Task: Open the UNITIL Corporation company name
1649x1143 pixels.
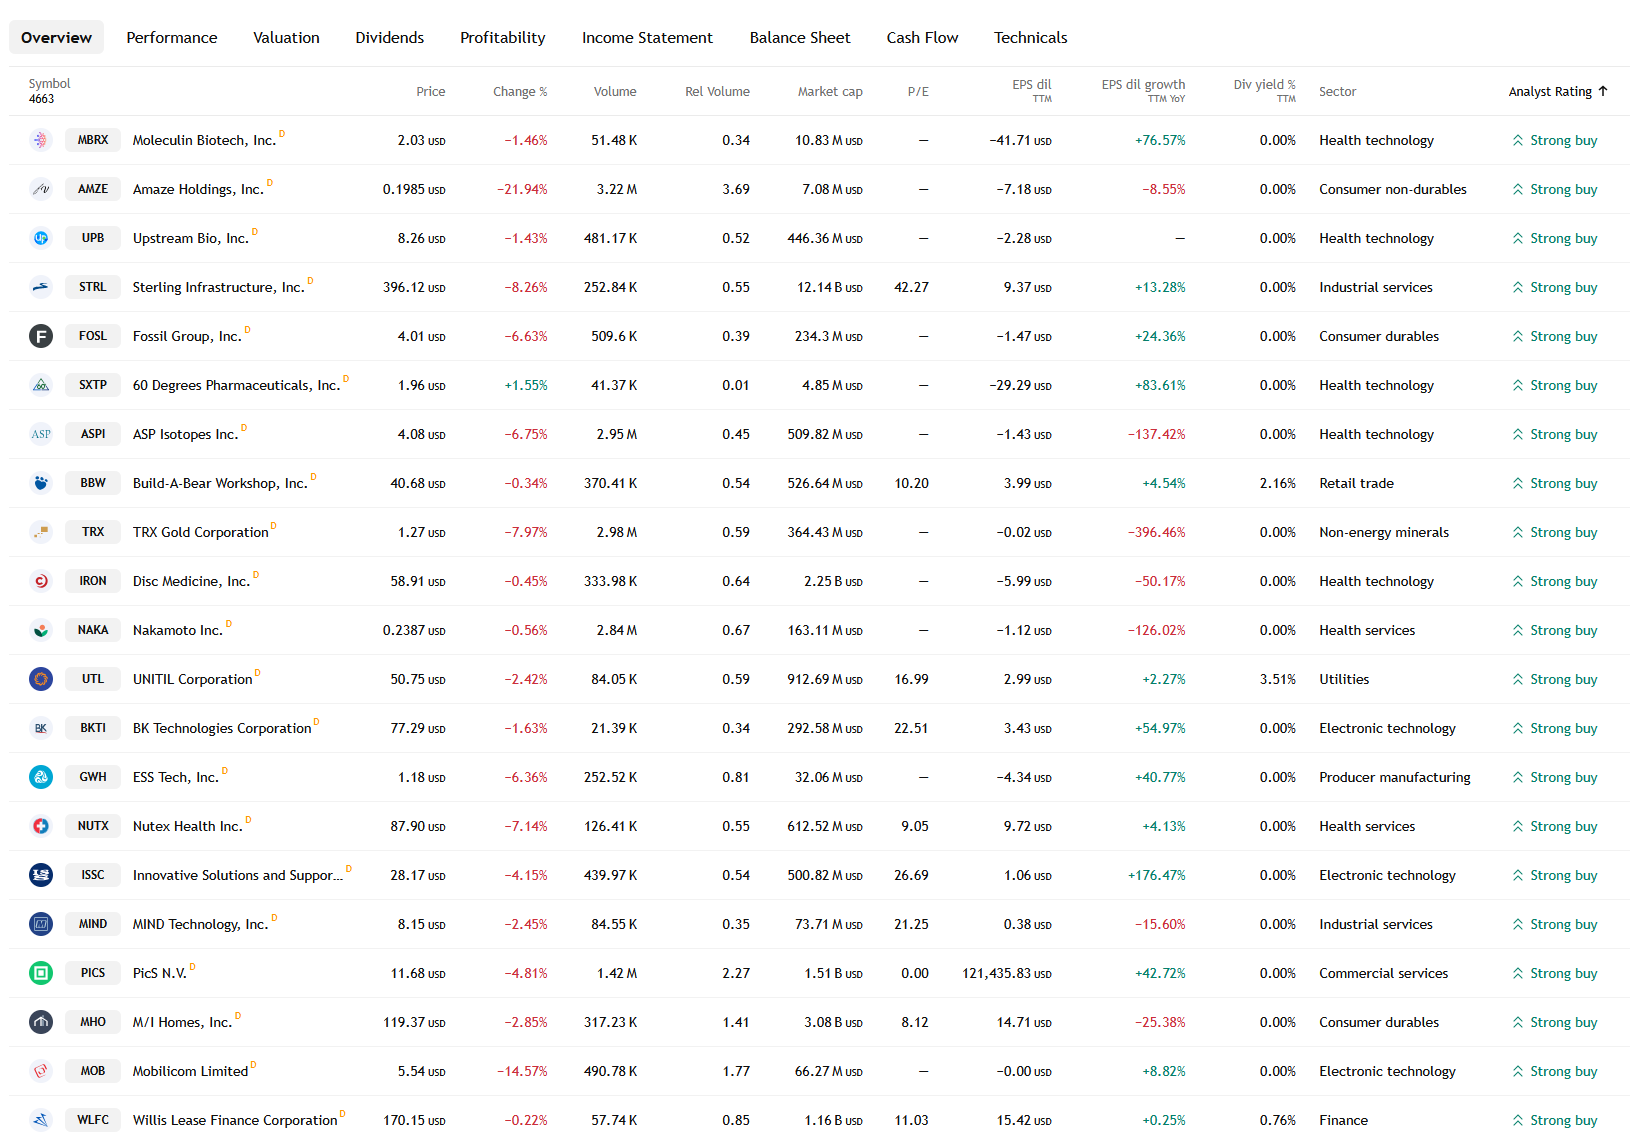Action: 193,679
